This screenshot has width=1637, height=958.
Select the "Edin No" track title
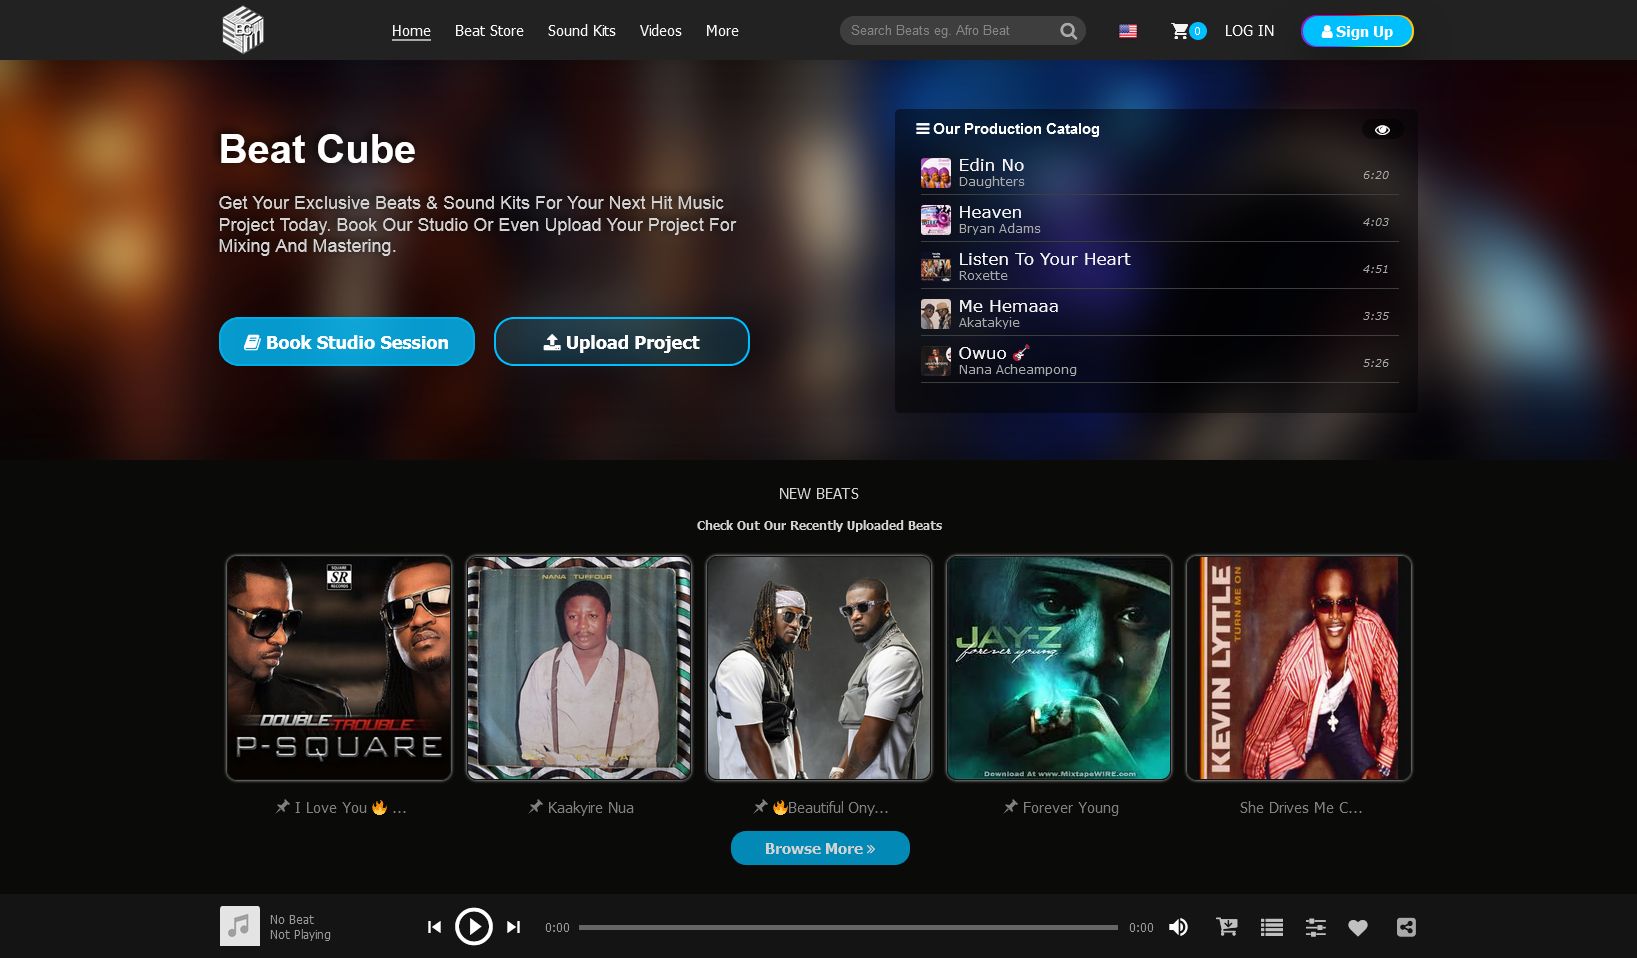(x=991, y=165)
